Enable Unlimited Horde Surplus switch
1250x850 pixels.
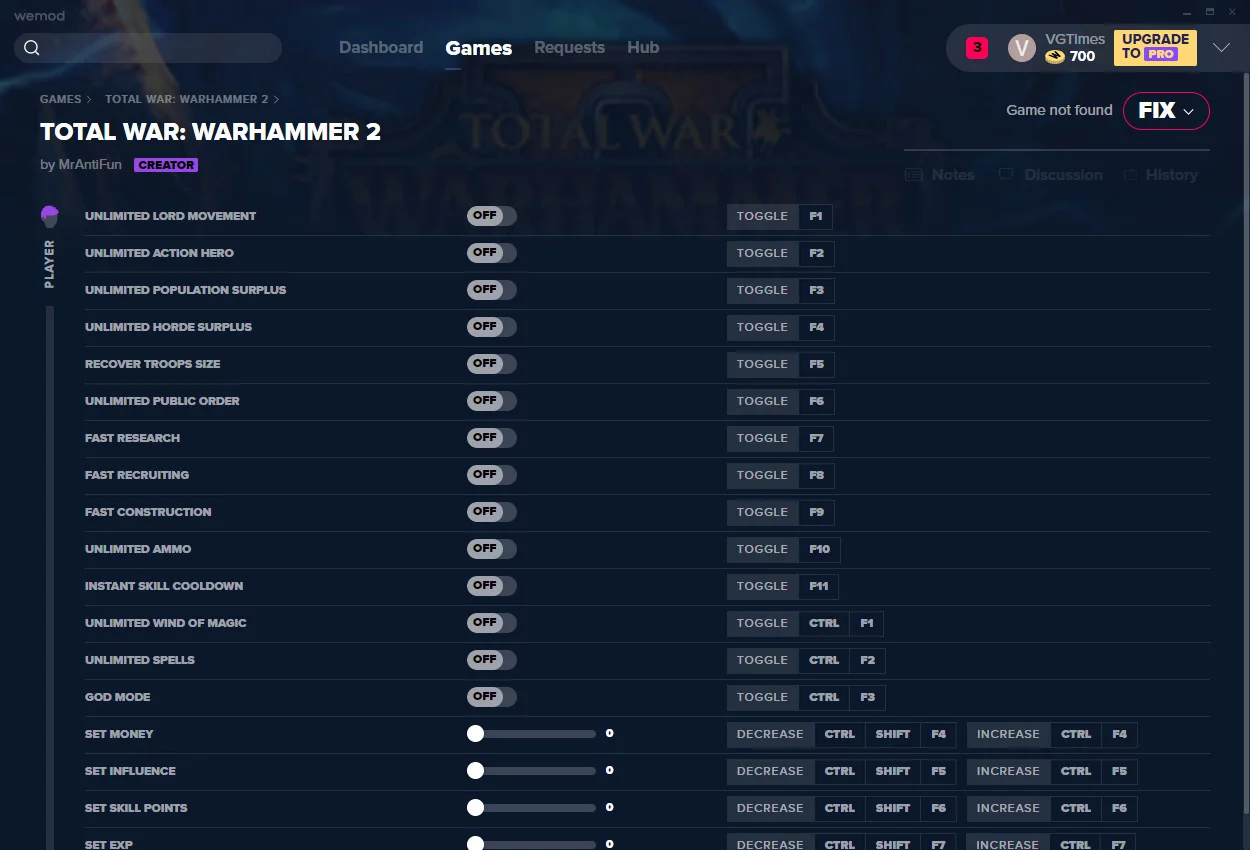[x=492, y=327]
